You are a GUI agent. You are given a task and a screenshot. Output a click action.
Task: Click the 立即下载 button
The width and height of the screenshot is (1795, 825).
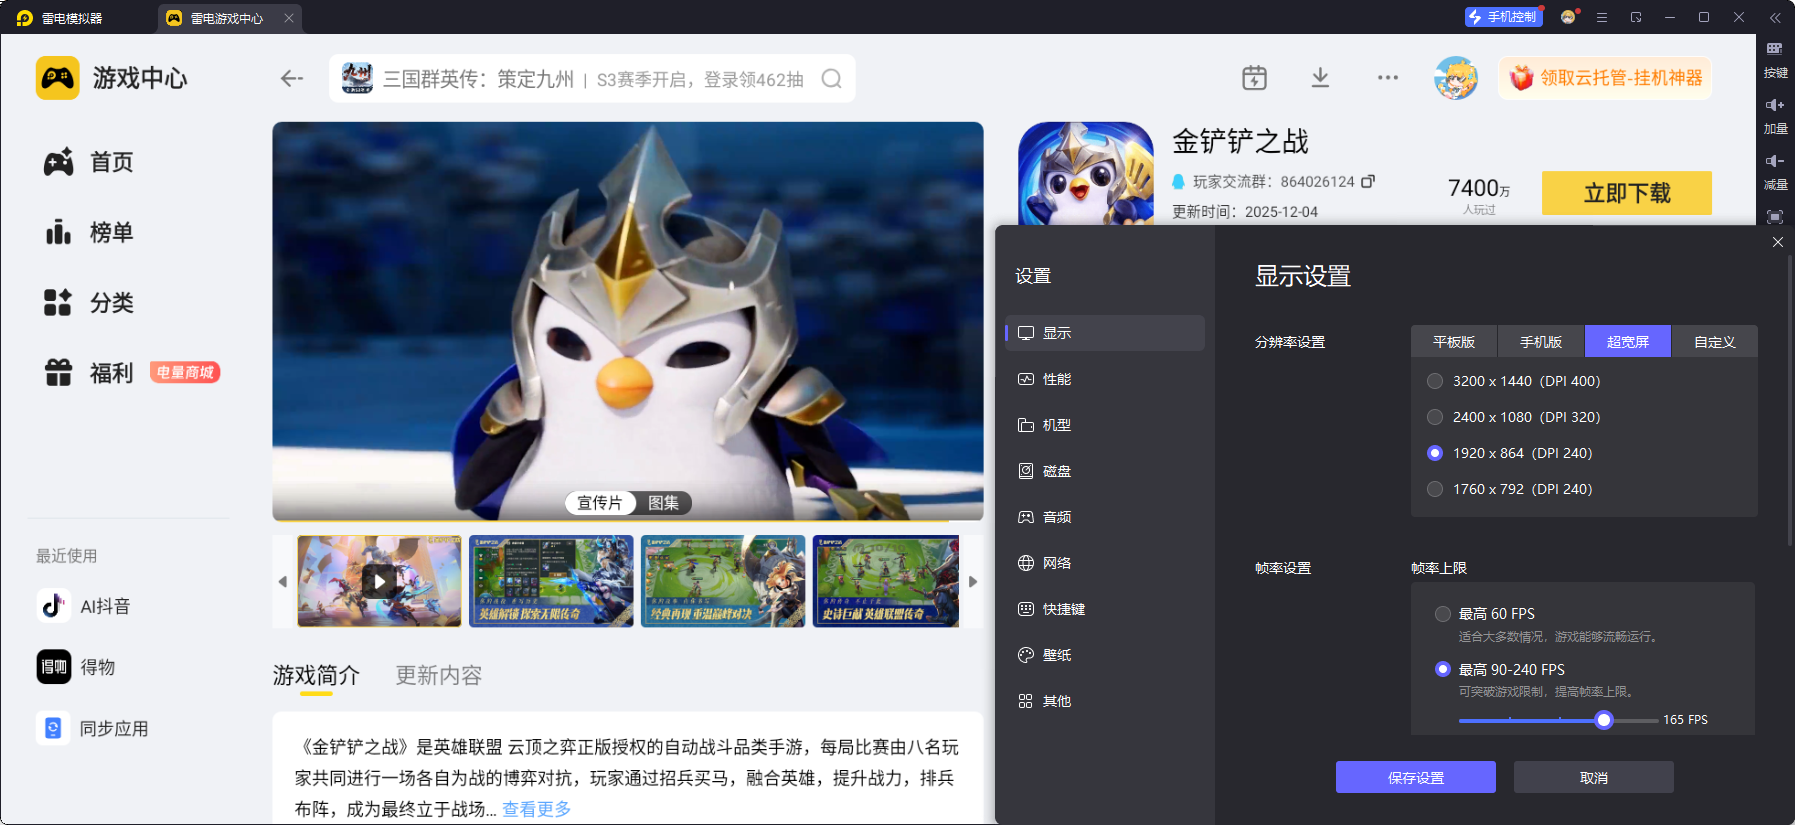1627,193
